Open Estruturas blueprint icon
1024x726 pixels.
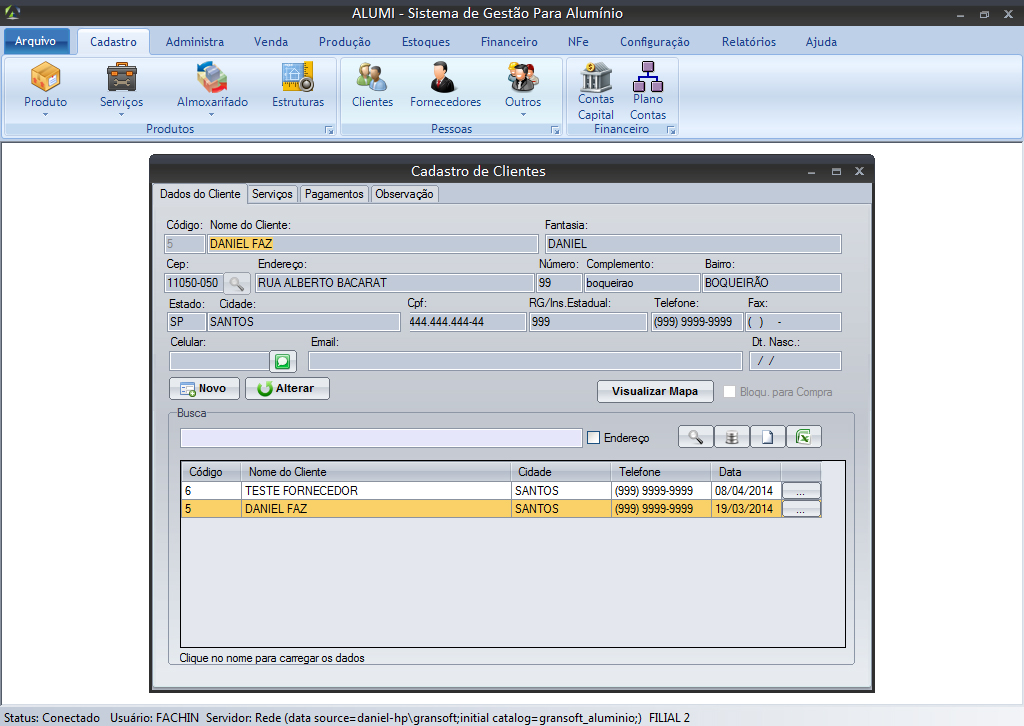[298, 77]
